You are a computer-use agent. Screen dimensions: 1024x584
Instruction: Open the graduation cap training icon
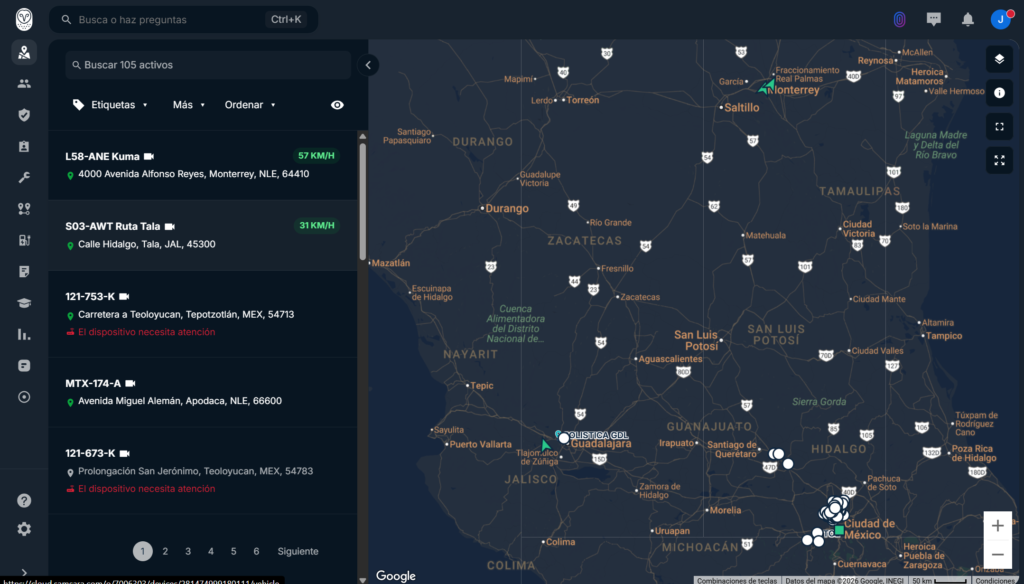point(24,303)
